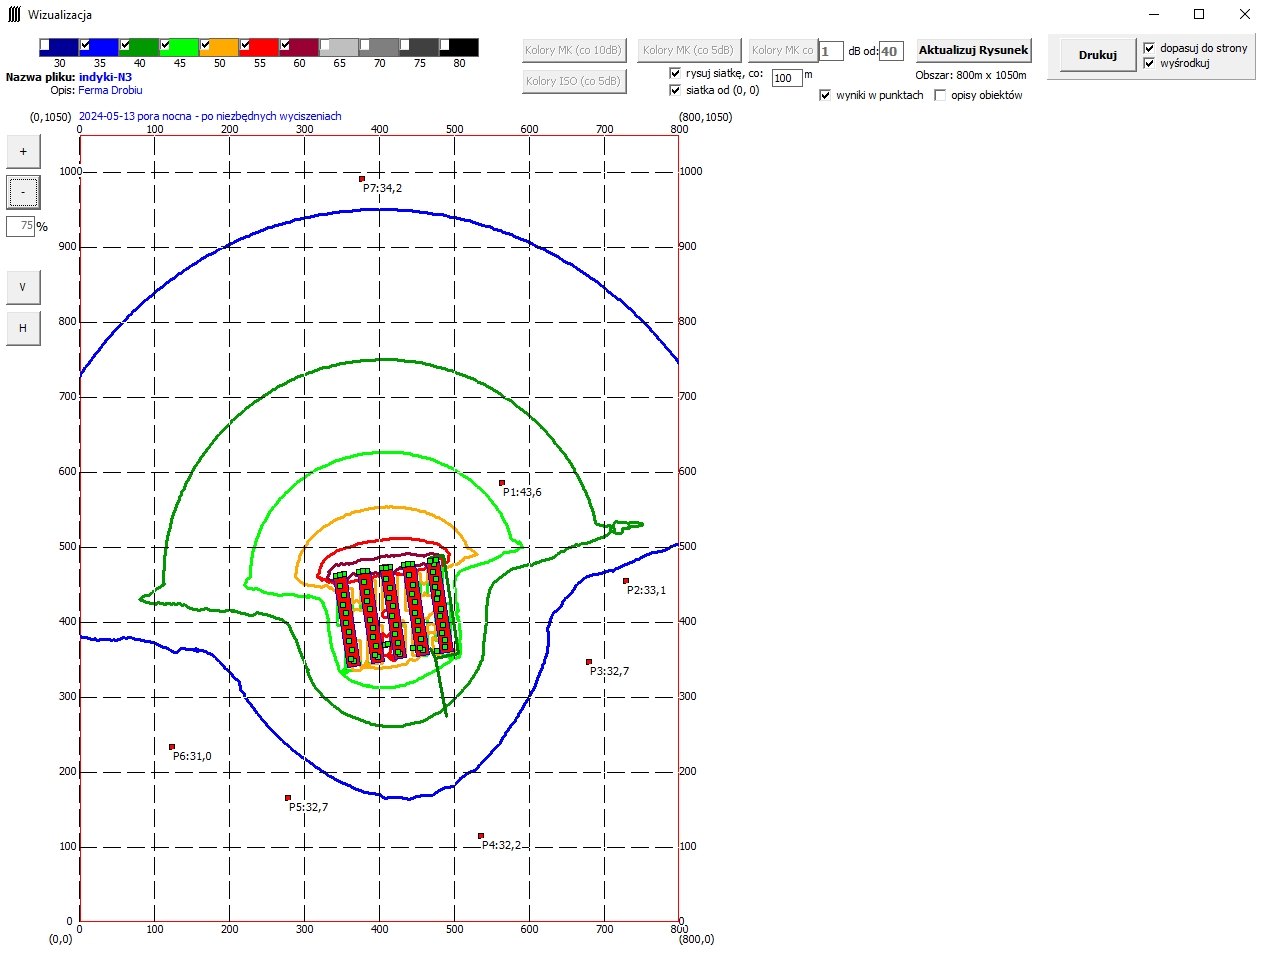The width and height of the screenshot is (1268, 969).
Task: Select the P1 receptor point marker
Action: click(502, 483)
